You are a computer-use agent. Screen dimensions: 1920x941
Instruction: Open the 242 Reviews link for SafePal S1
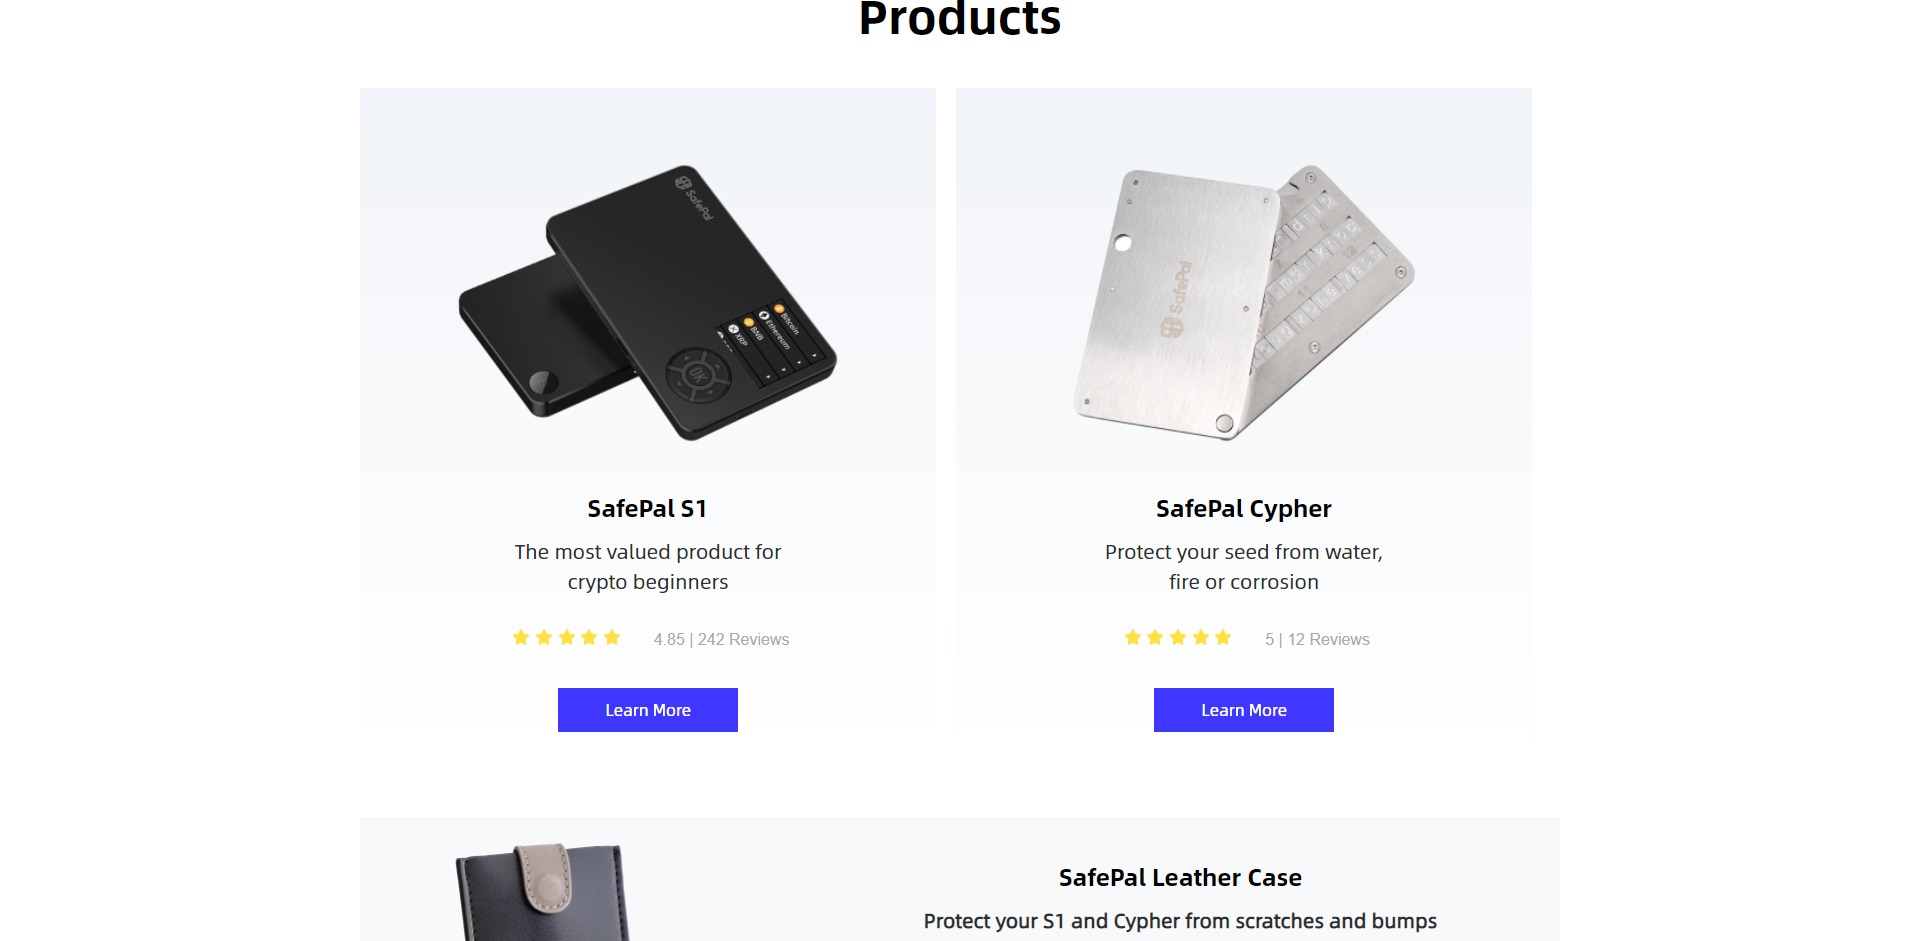(745, 639)
